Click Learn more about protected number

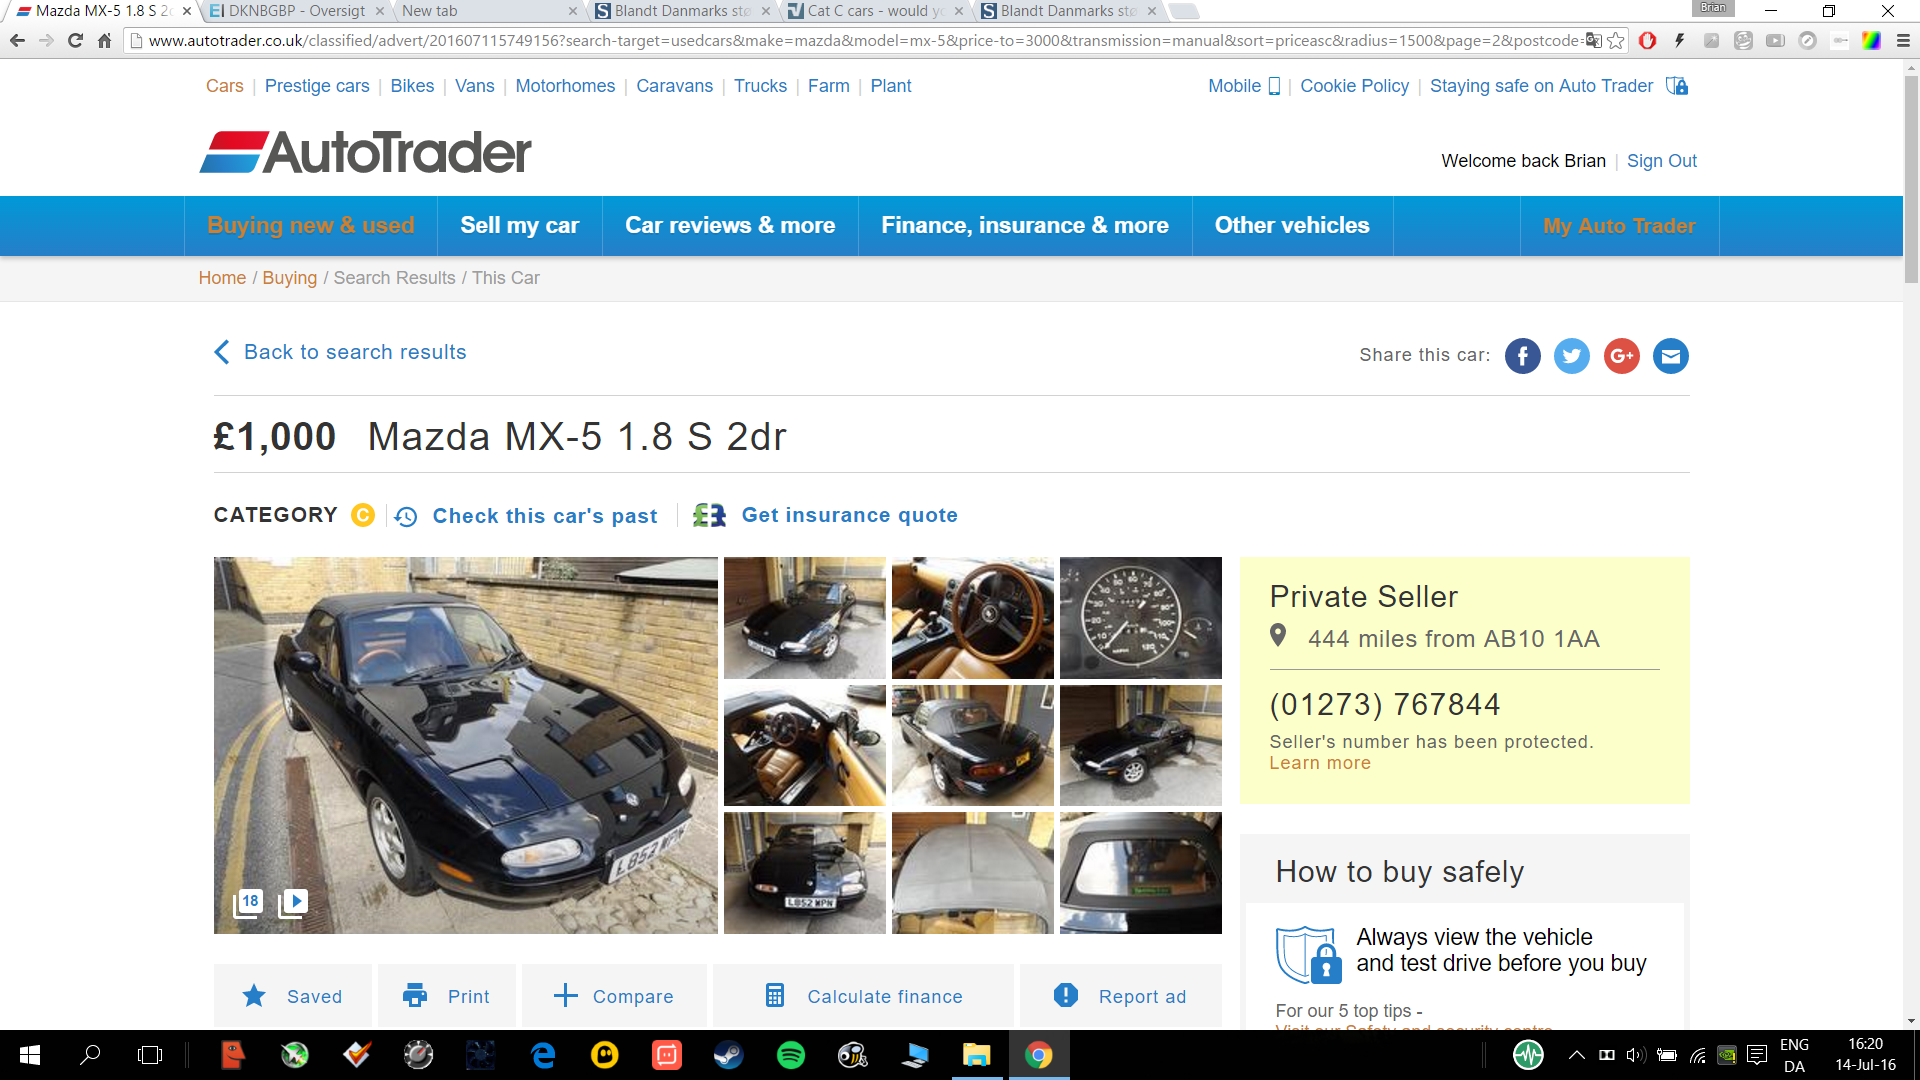pyautogui.click(x=1320, y=763)
